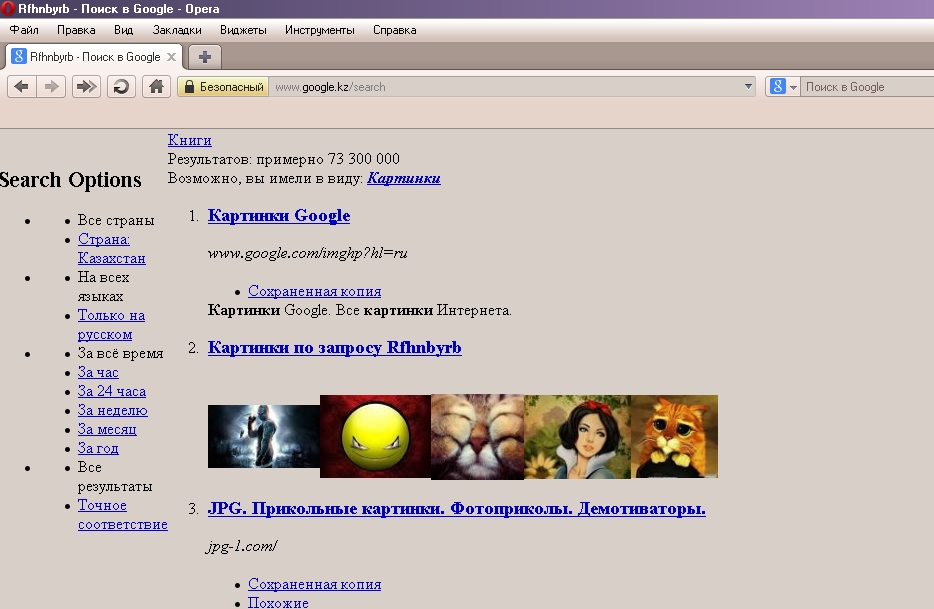The height and width of the screenshot is (609, 934).
Task: Open the address bar history dropdown
Action: pos(748,87)
